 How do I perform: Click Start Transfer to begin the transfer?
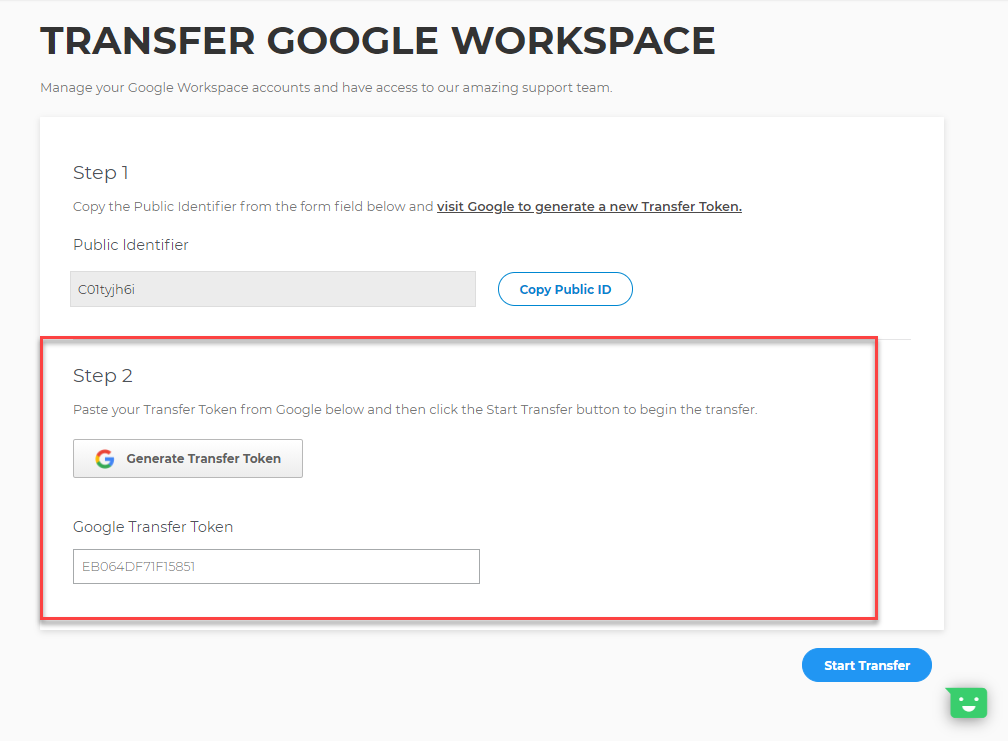coord(866,664)
